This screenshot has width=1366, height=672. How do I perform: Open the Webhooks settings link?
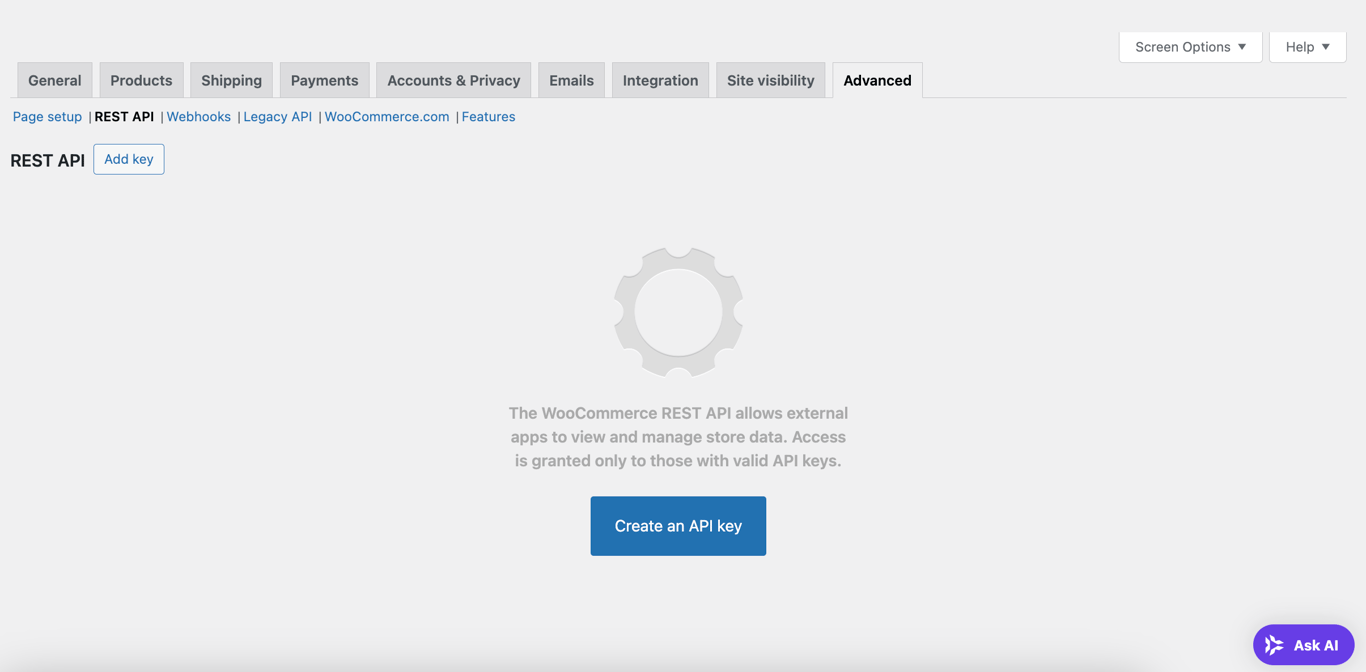(x=198, y=116)
